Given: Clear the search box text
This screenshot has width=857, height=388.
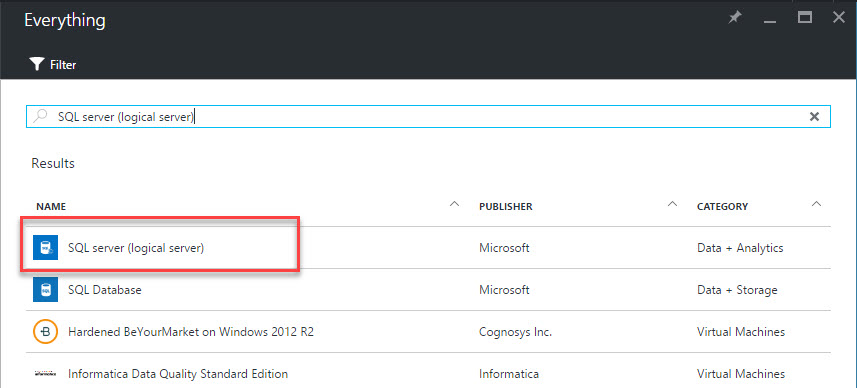Looking at the screenshot, I should [x=814, y=116].
